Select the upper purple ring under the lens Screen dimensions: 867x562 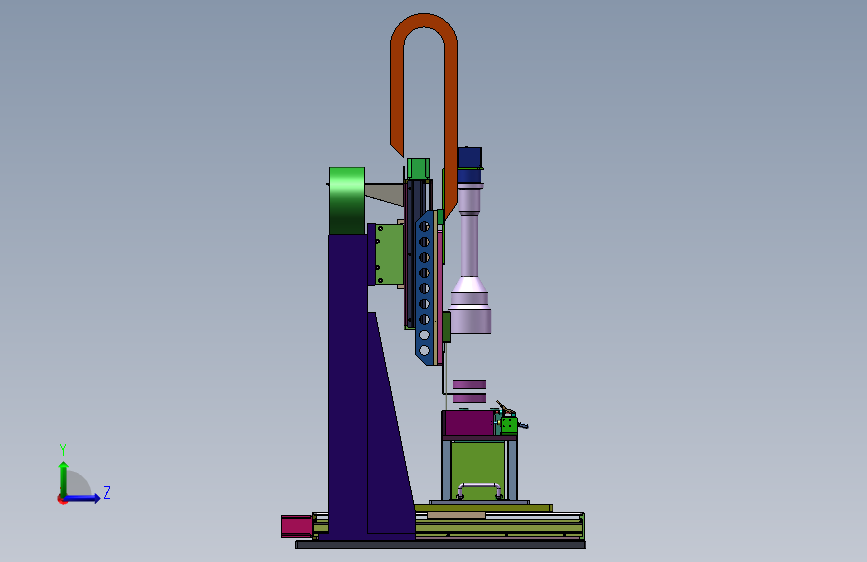pyautogui.click(x=469, y=384)
